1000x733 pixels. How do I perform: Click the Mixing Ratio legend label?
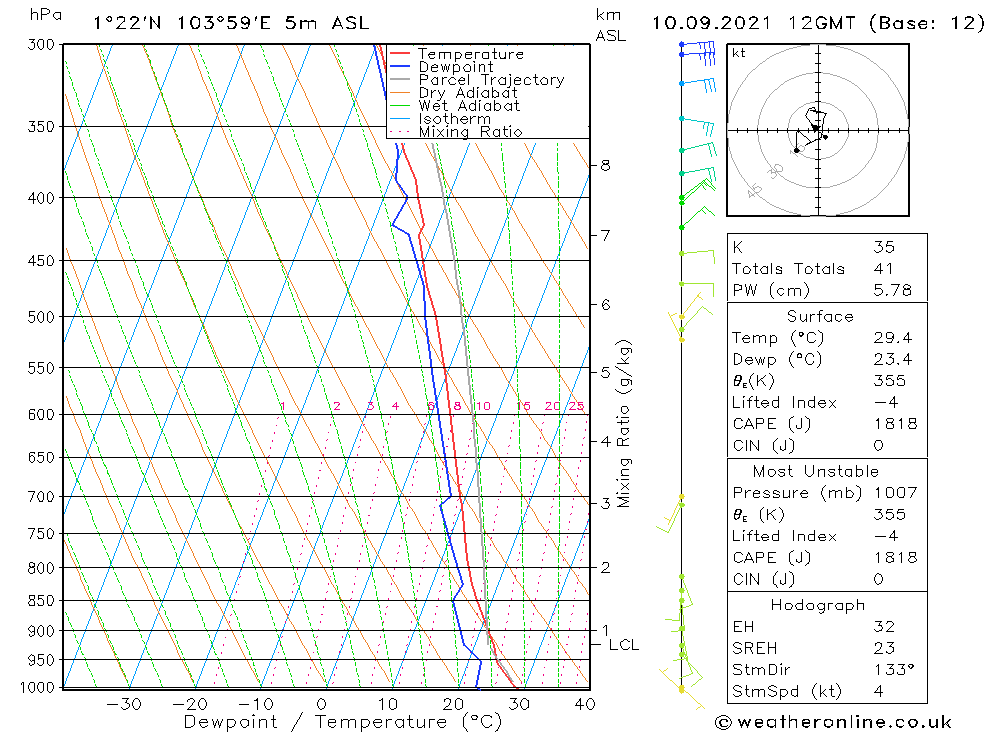471,132
